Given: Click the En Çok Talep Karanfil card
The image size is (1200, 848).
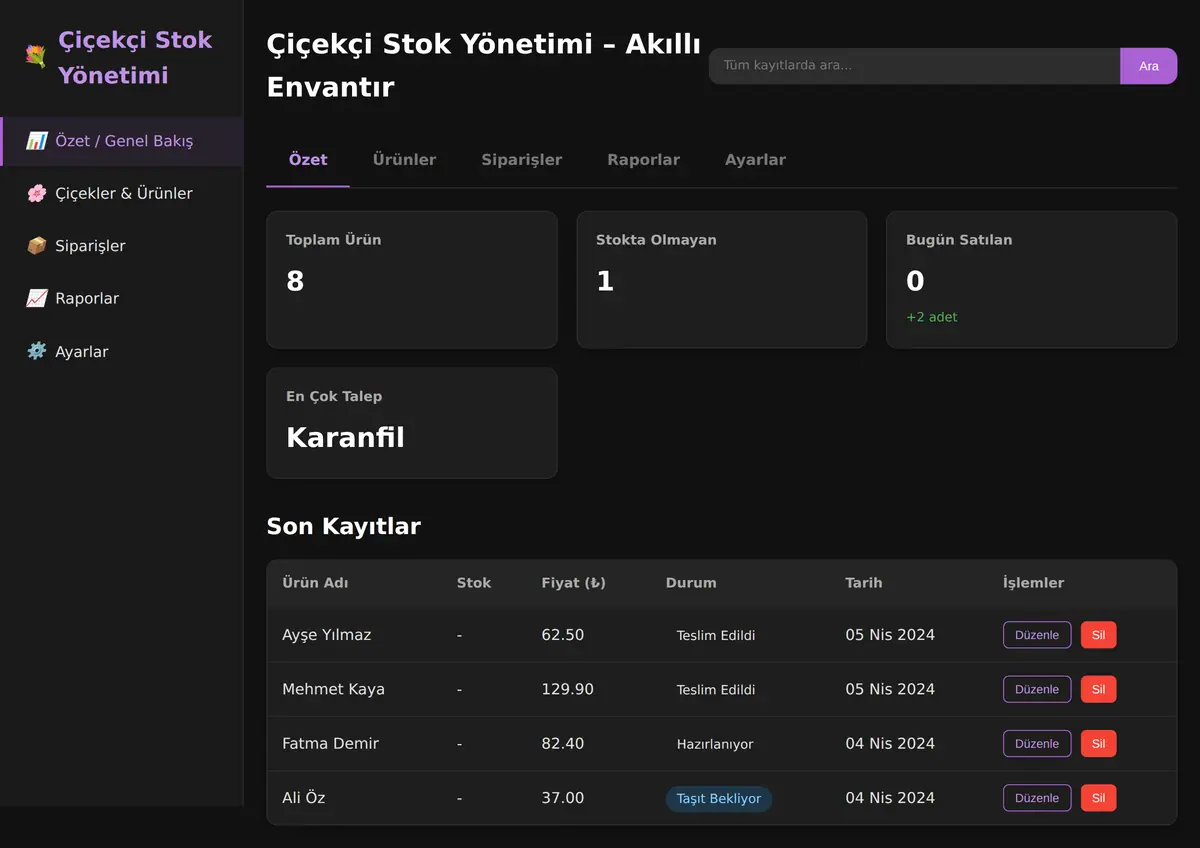Looking at the screenshot, I should pos(412,423).
